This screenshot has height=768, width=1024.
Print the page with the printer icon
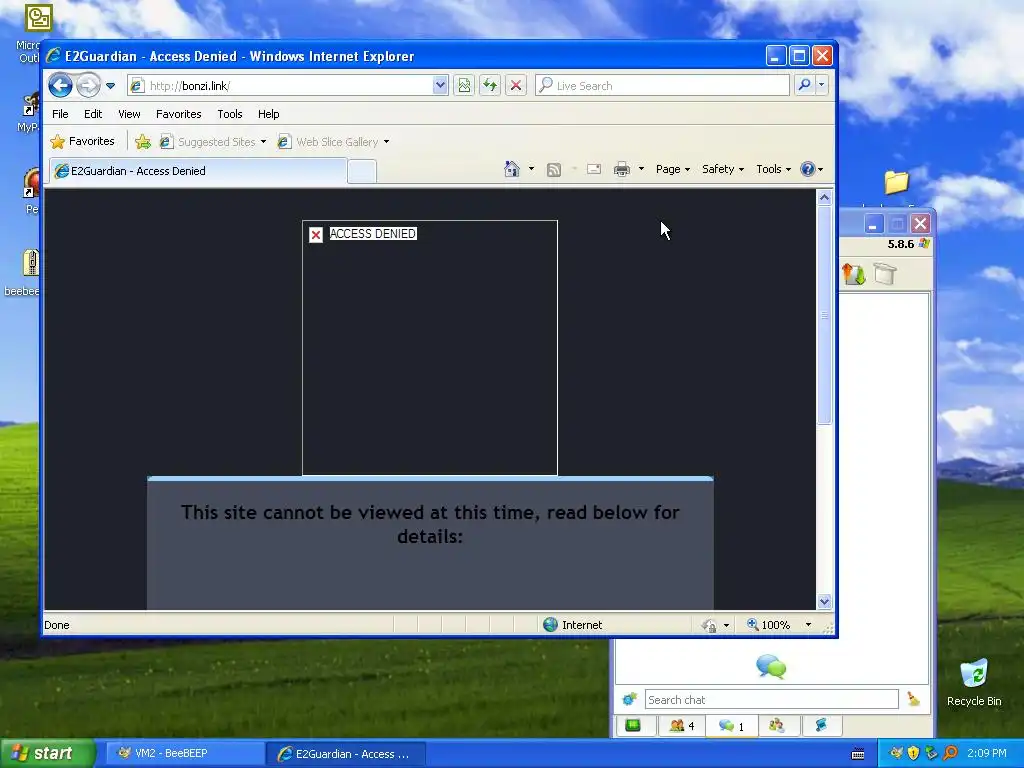[x=622, y=170]
